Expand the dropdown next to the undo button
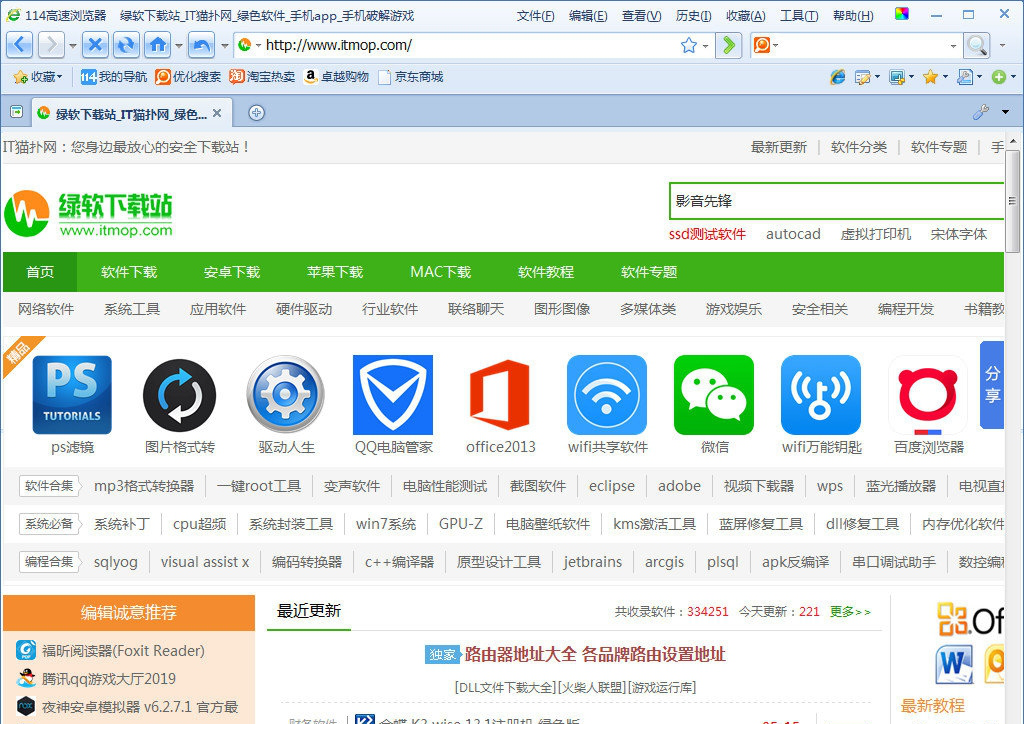Image resolution: width=1024 pixels, height=752 pixels. click(224, 46)
